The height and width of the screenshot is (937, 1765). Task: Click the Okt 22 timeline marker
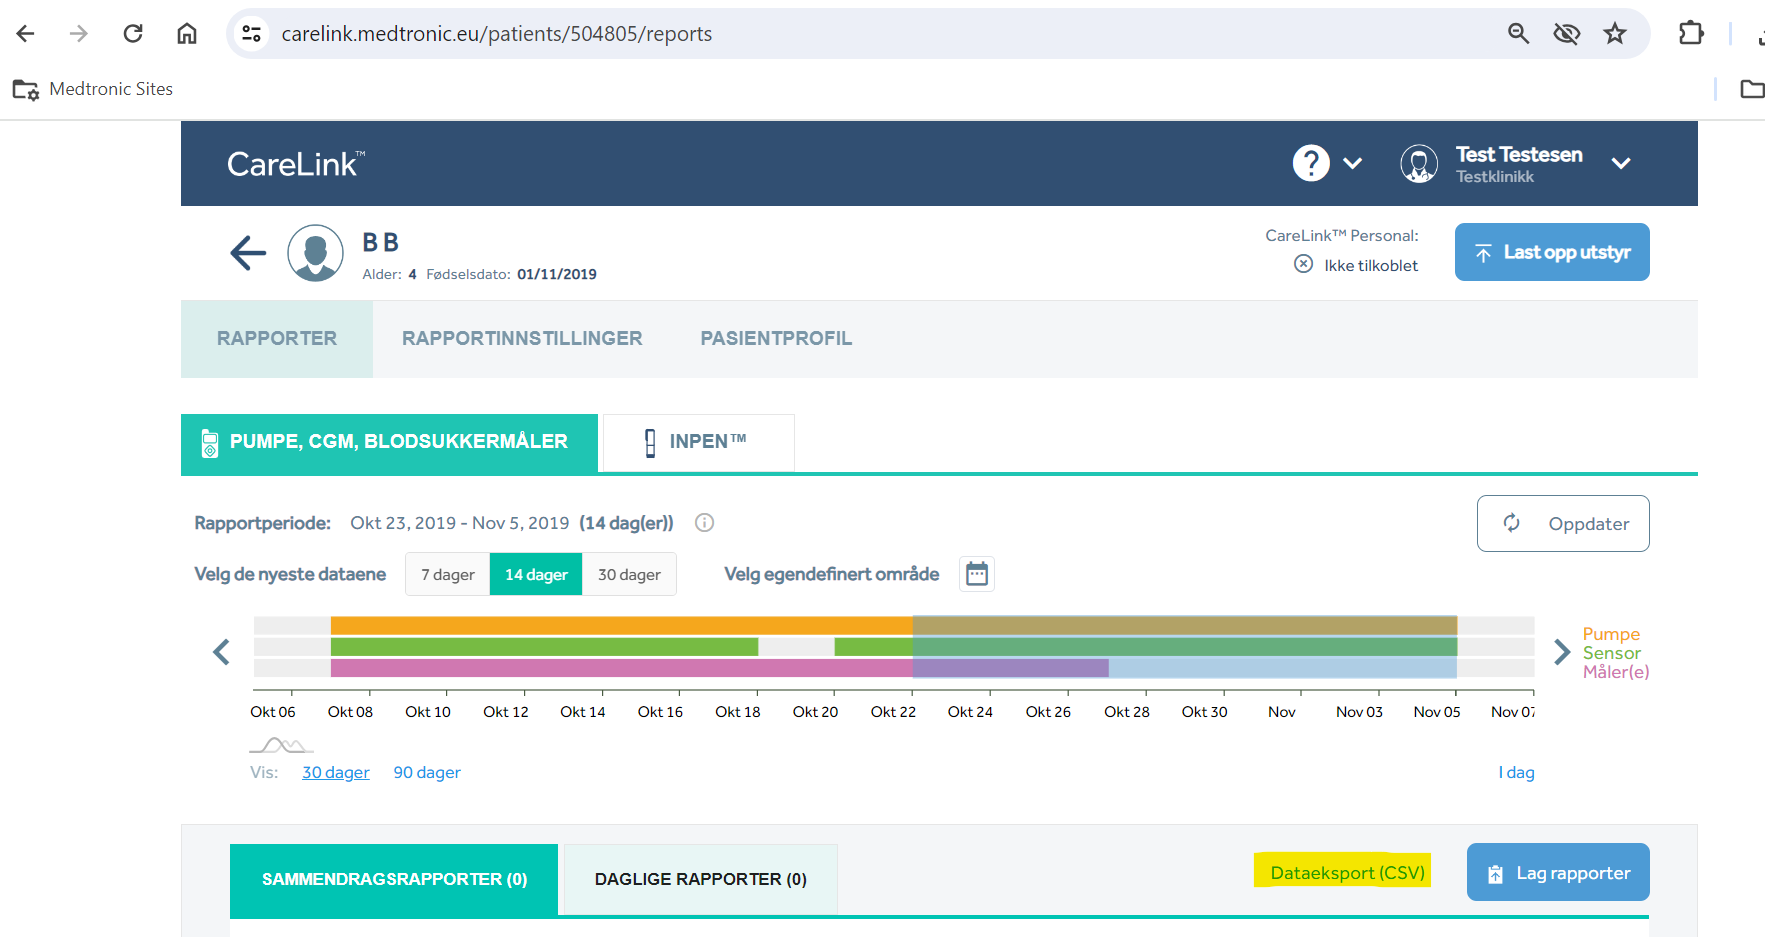point(893,712)
